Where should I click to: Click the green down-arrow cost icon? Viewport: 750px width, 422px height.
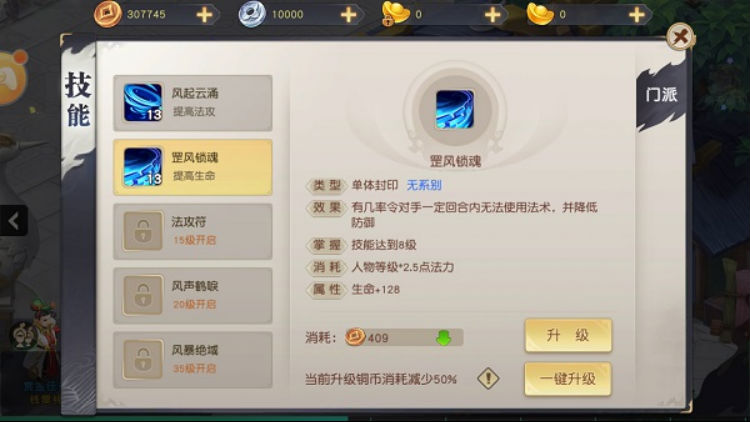pyautogui.click(x=443, y=337)
